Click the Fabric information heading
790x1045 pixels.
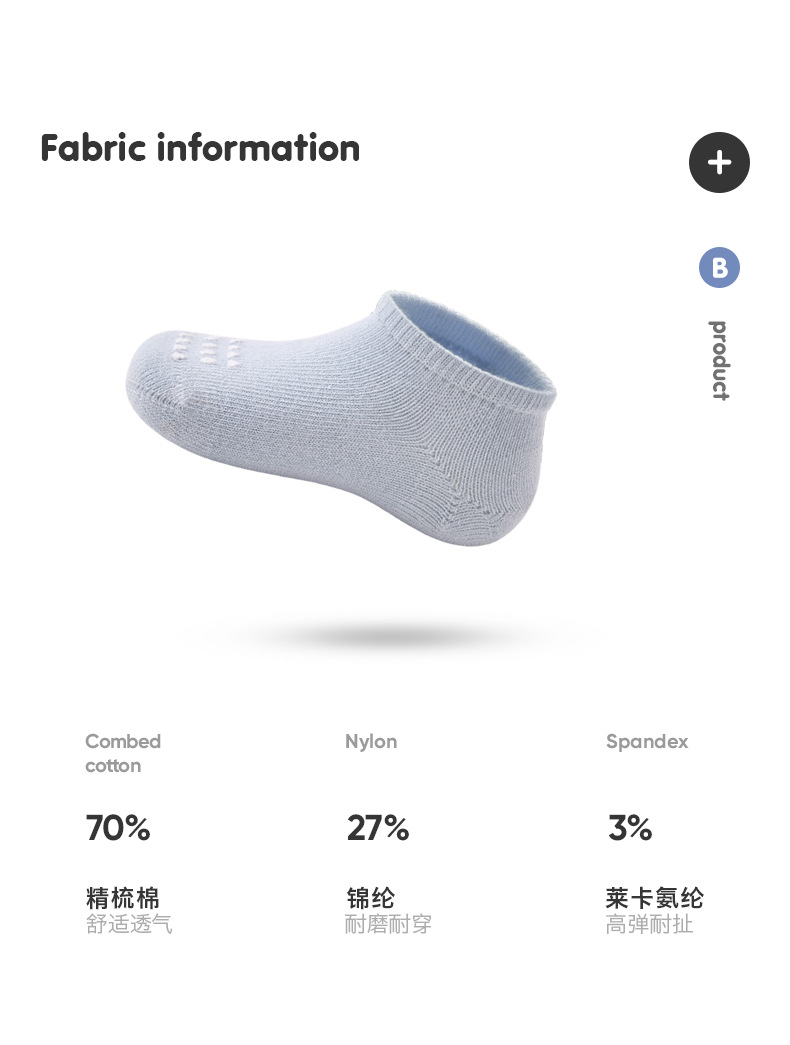pyautogui.click(x=200, y=148)
